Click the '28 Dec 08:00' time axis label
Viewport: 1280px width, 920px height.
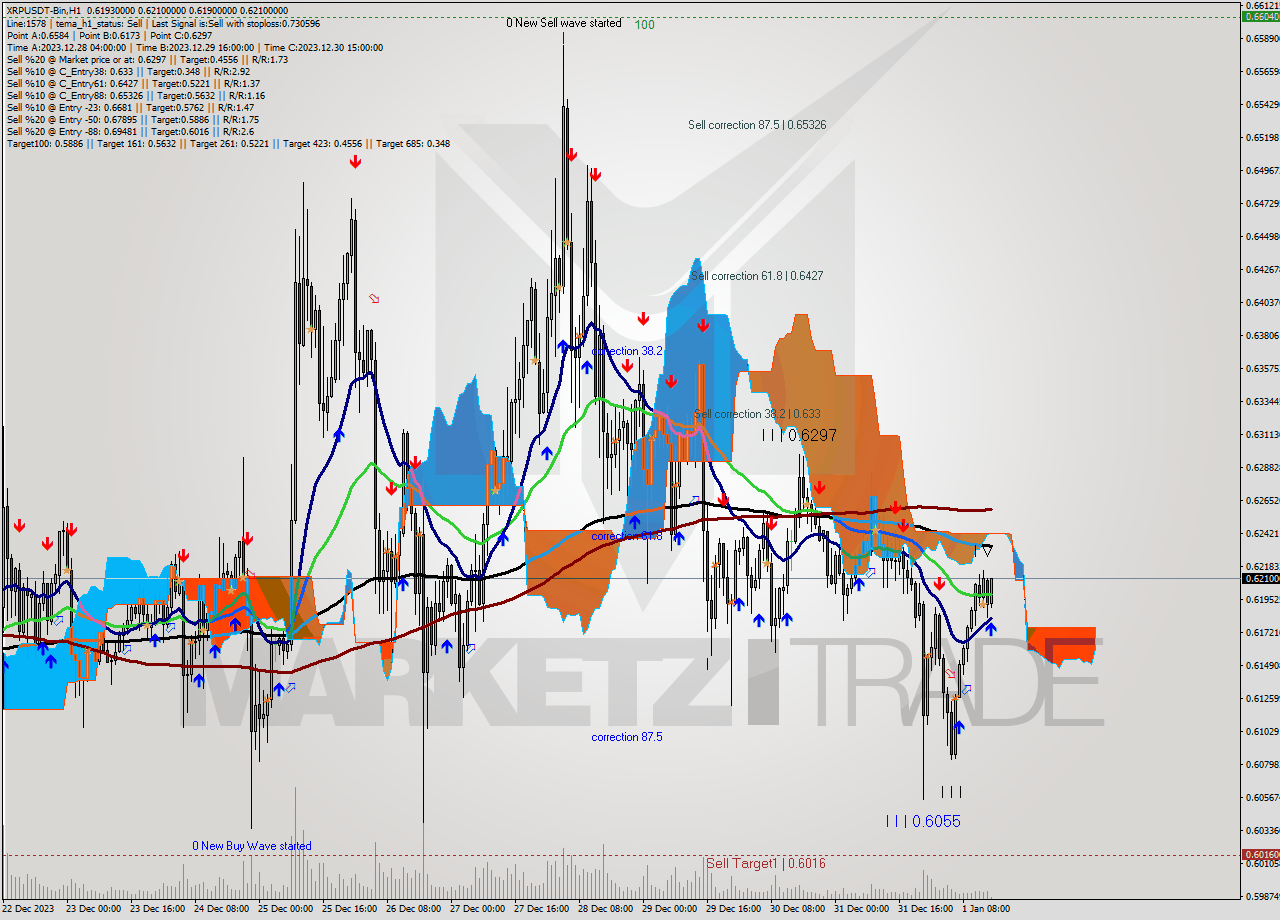pos(605,909)
